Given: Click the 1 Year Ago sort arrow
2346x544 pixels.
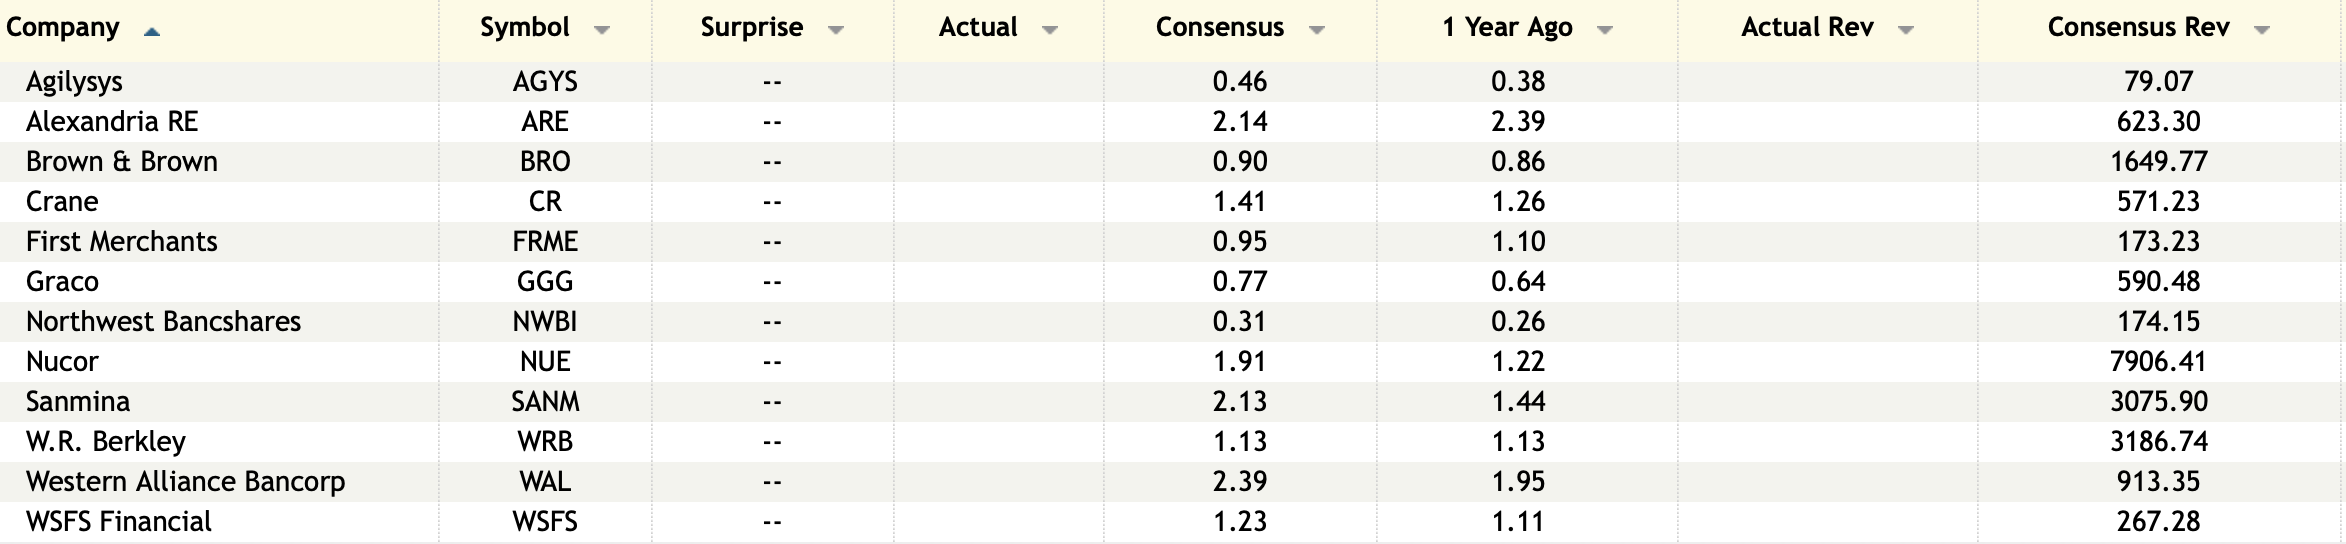Looking at the screenshot, I should tap(1604, 31).
